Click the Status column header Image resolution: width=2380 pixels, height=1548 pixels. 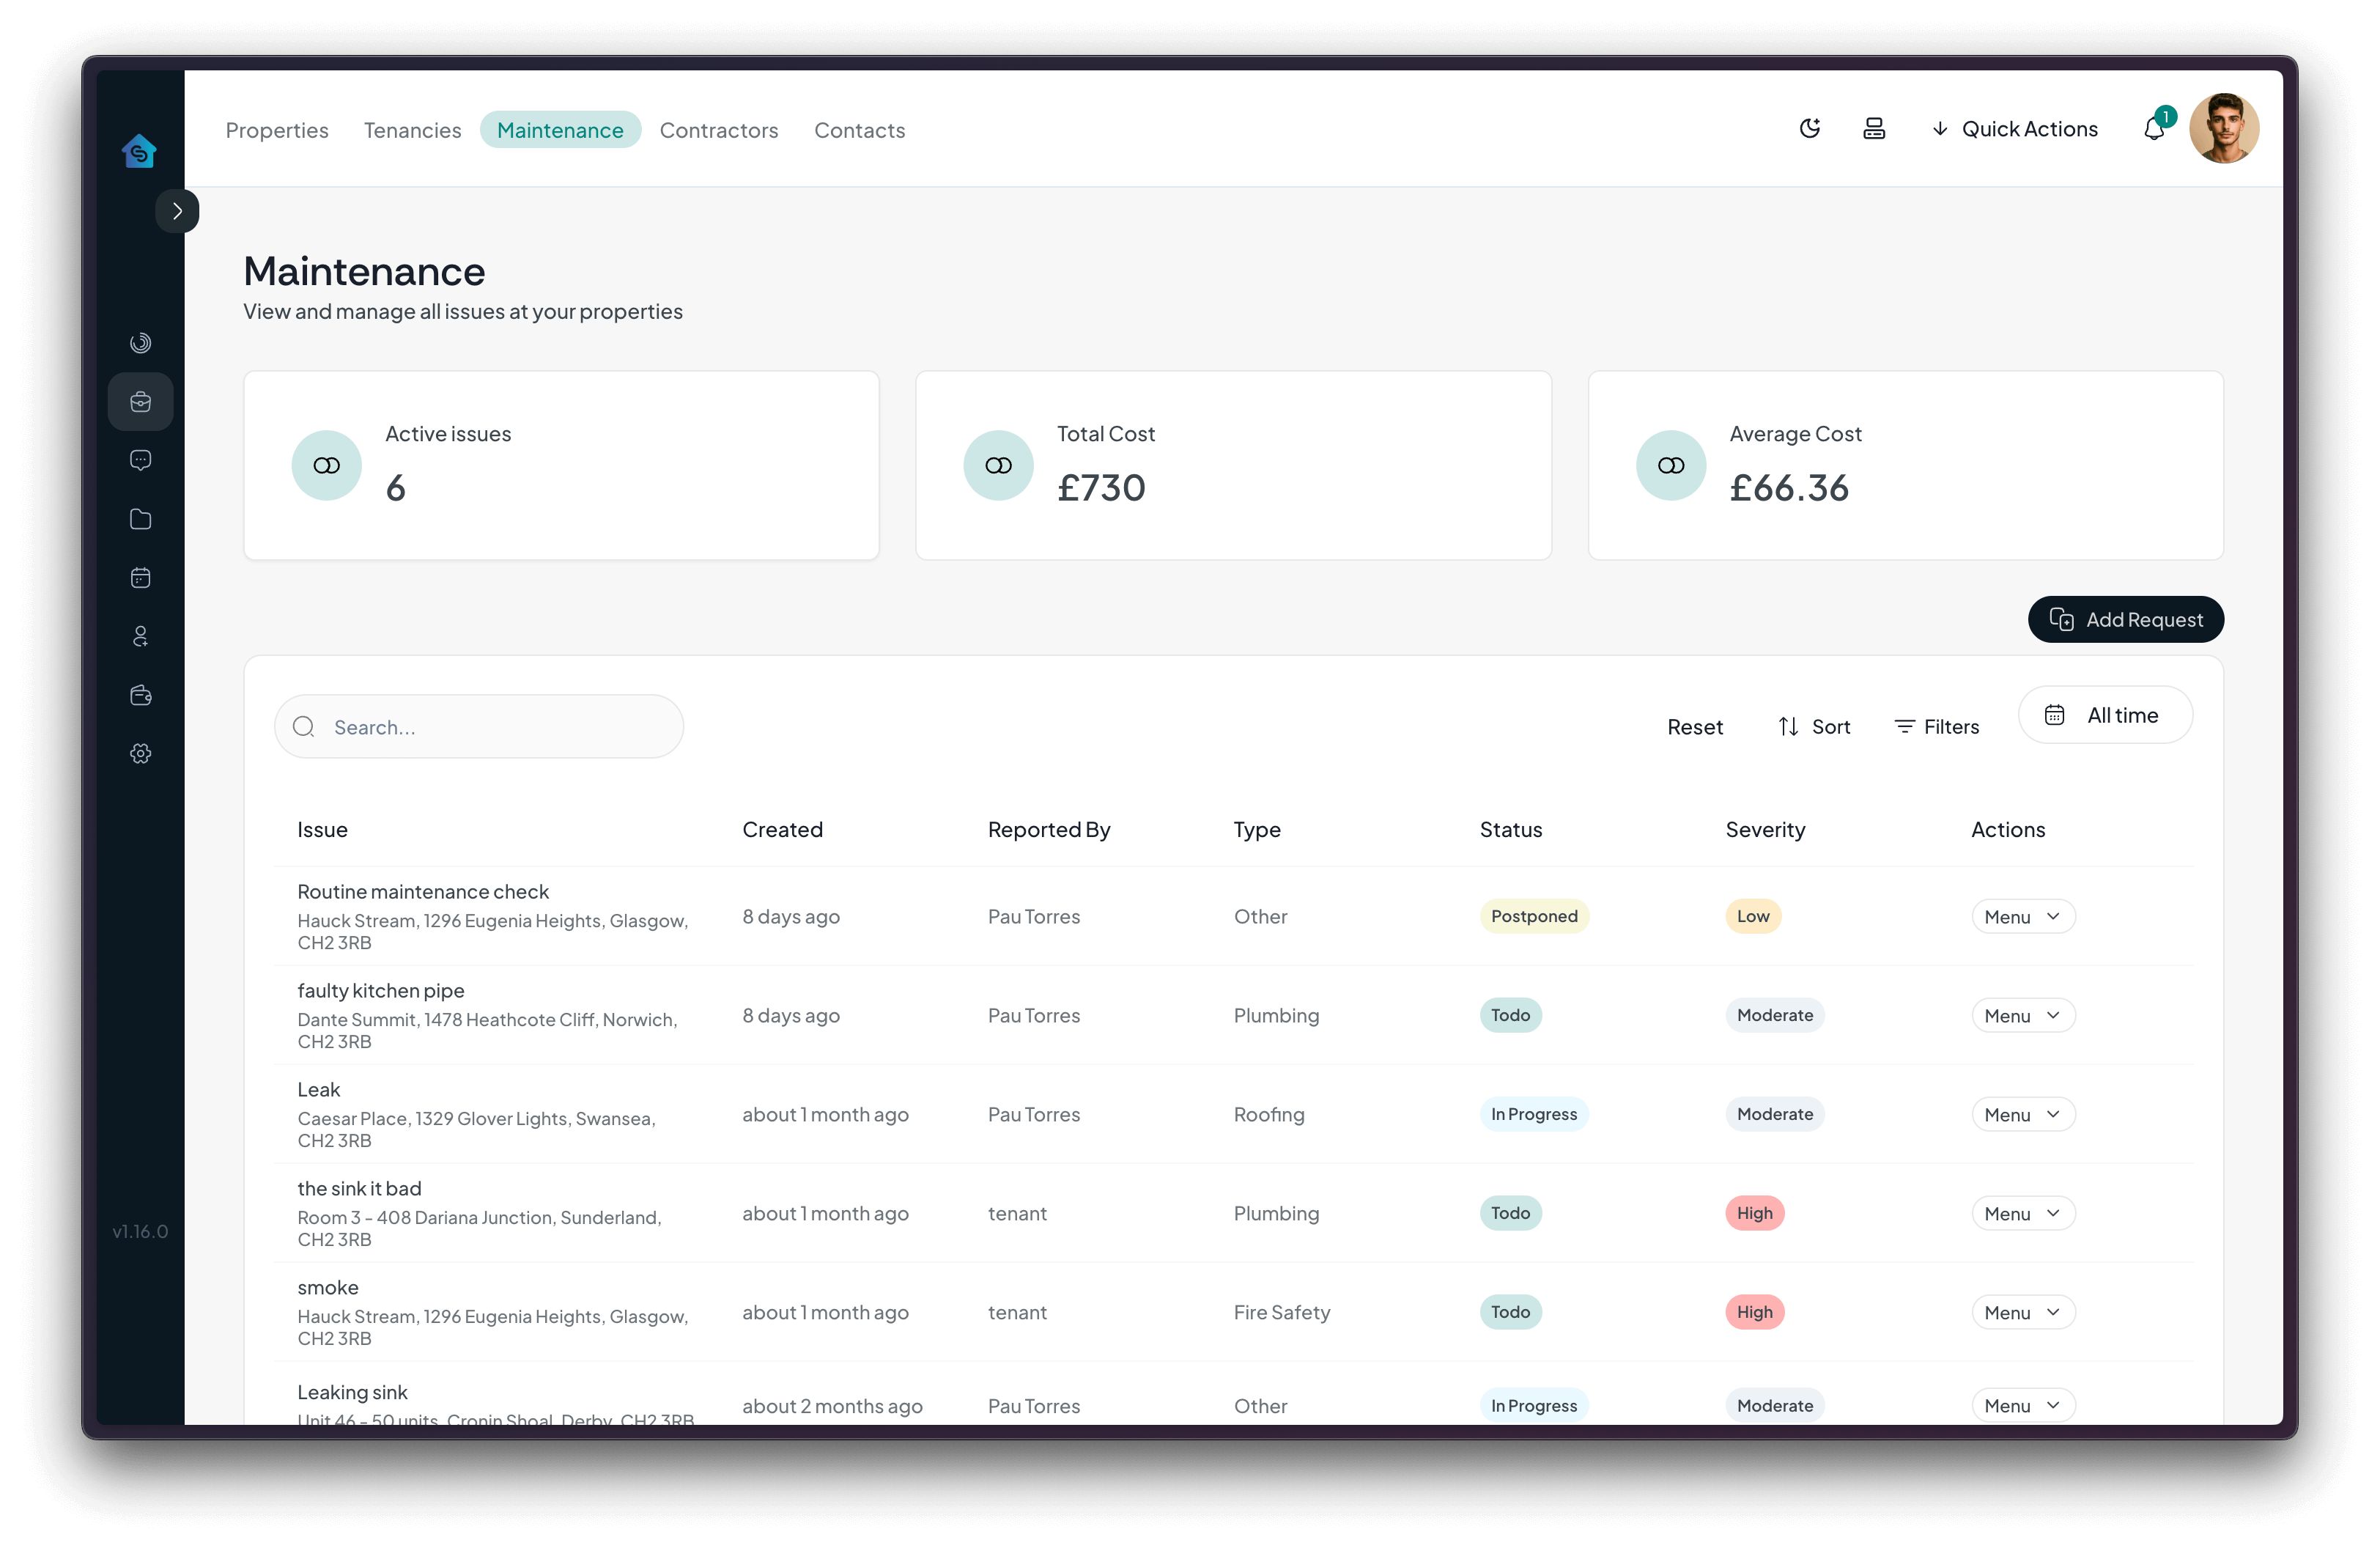click(x=1511, y=830)
